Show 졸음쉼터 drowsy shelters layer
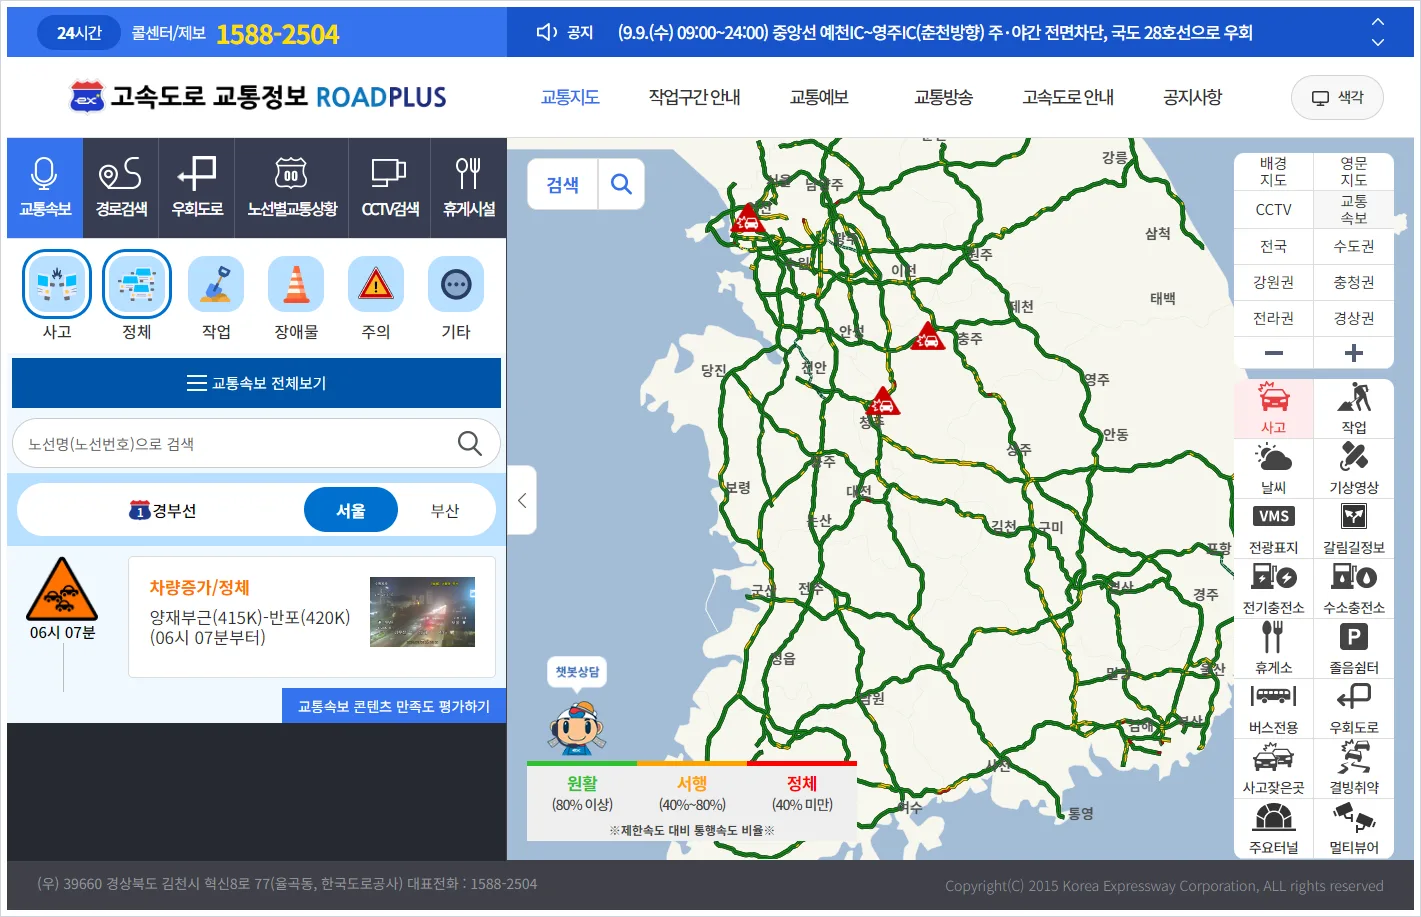Screen dimensions: 1421x917 pos(1354,649)
